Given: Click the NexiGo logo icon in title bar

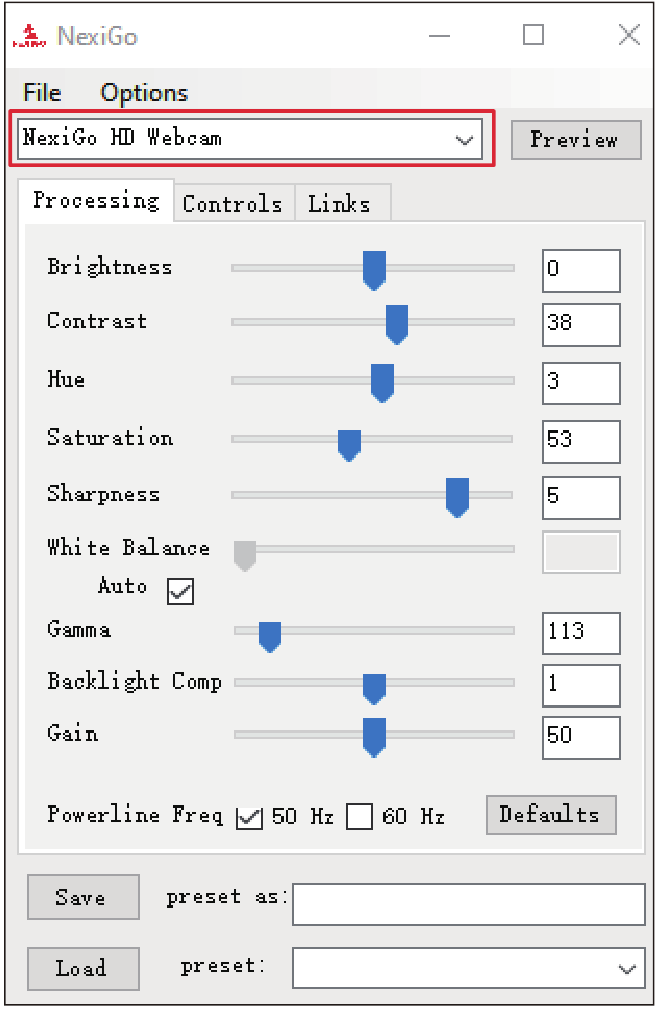Looking at the screenshot, I should click(x=29, y=36).
